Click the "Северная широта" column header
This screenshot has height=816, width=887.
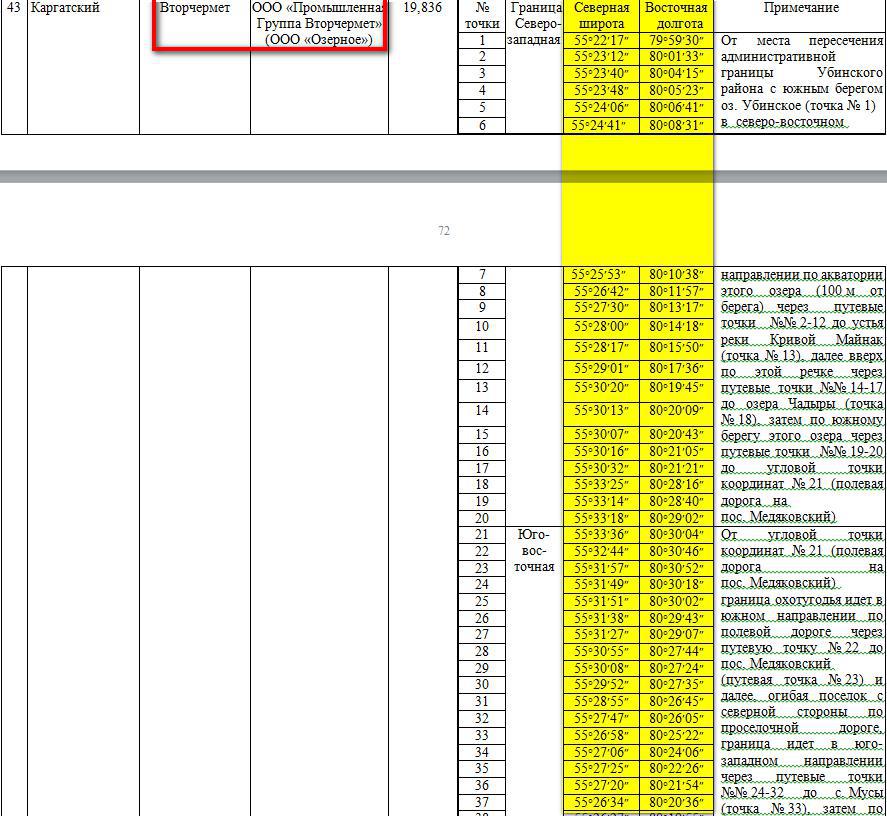tap(600, 15)
